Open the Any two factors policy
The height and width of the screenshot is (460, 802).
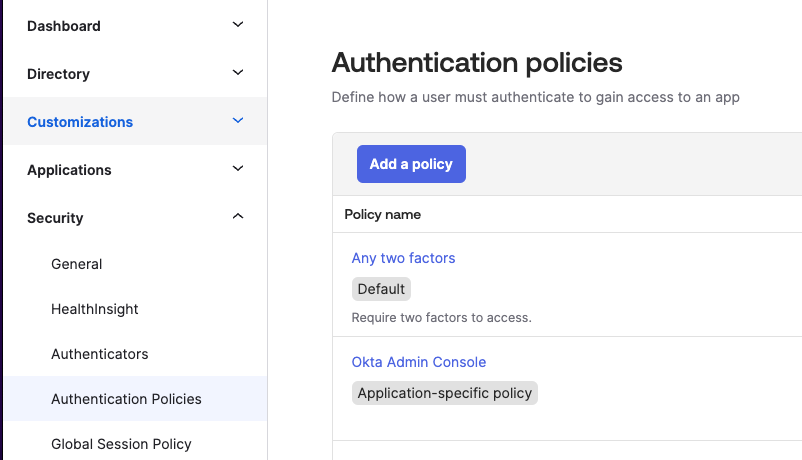pyautogui.click(x=403, y=258)
